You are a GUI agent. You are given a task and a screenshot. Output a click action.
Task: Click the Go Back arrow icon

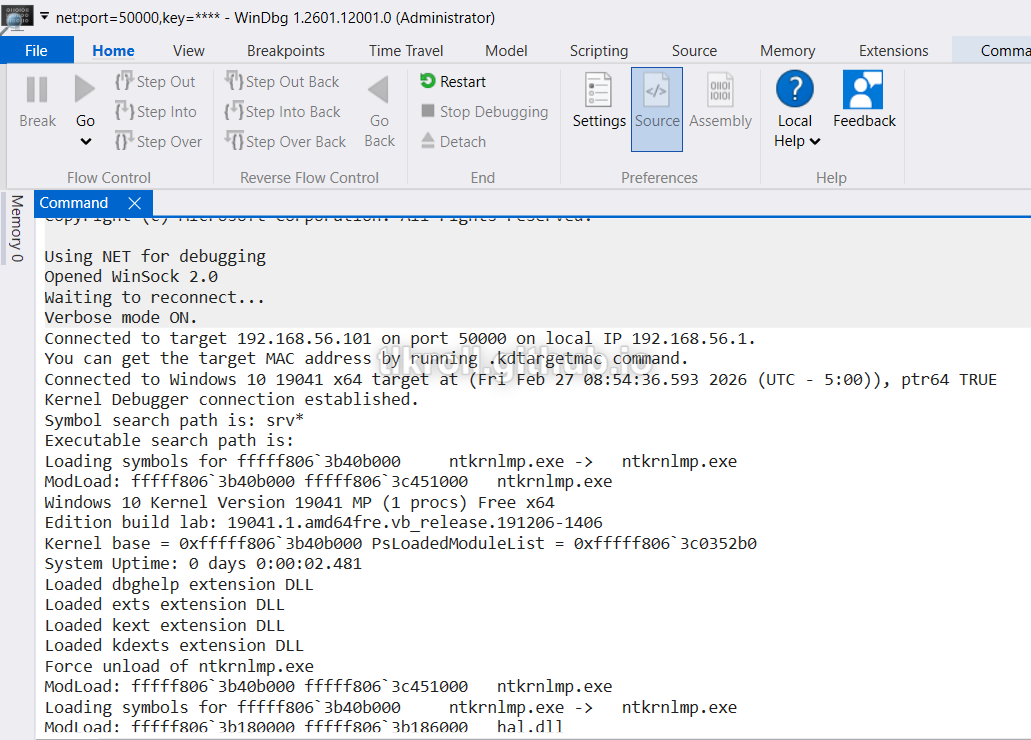pyautogui.click(x=379, y=91)
